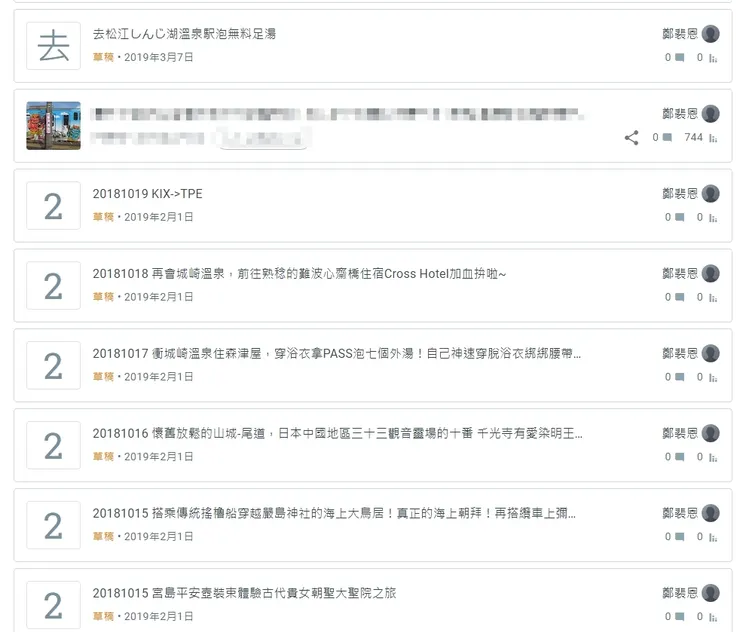Click stats icon next to 744 views
Image resolution: width=740 pixels, height=632 pixels.
click(x=713, y=138)
